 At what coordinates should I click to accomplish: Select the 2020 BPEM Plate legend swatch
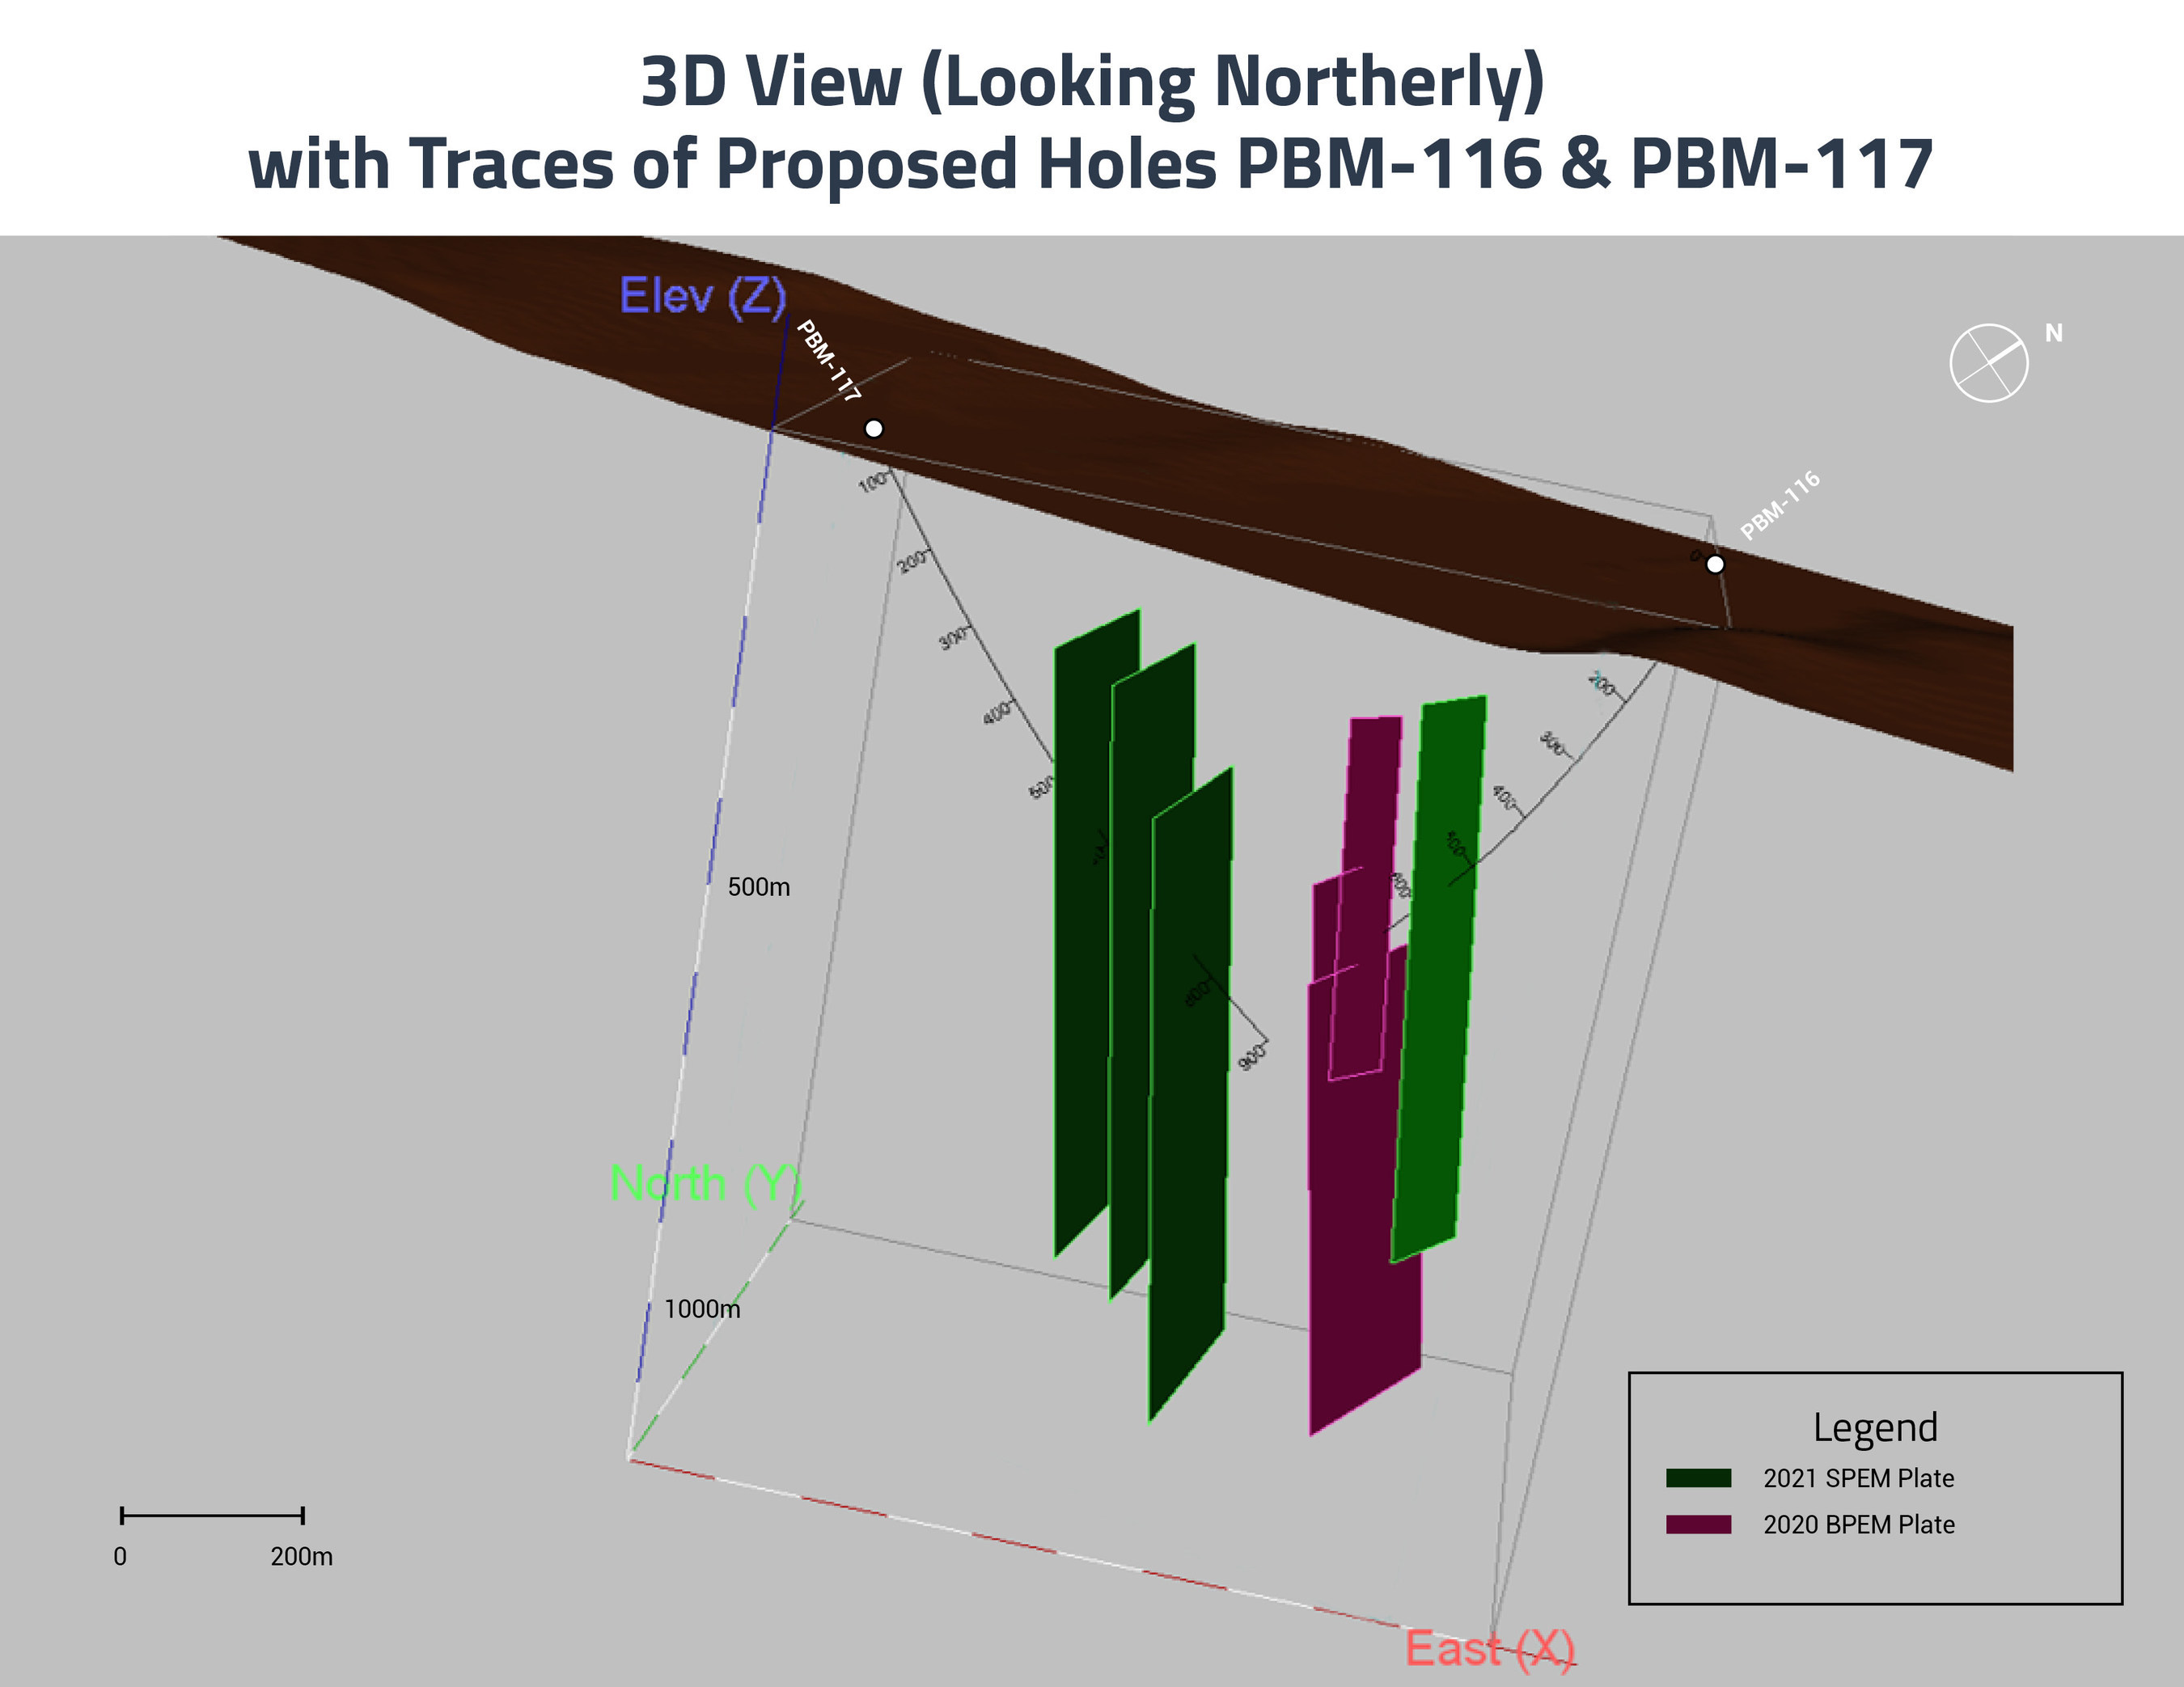point(1698,1524)
